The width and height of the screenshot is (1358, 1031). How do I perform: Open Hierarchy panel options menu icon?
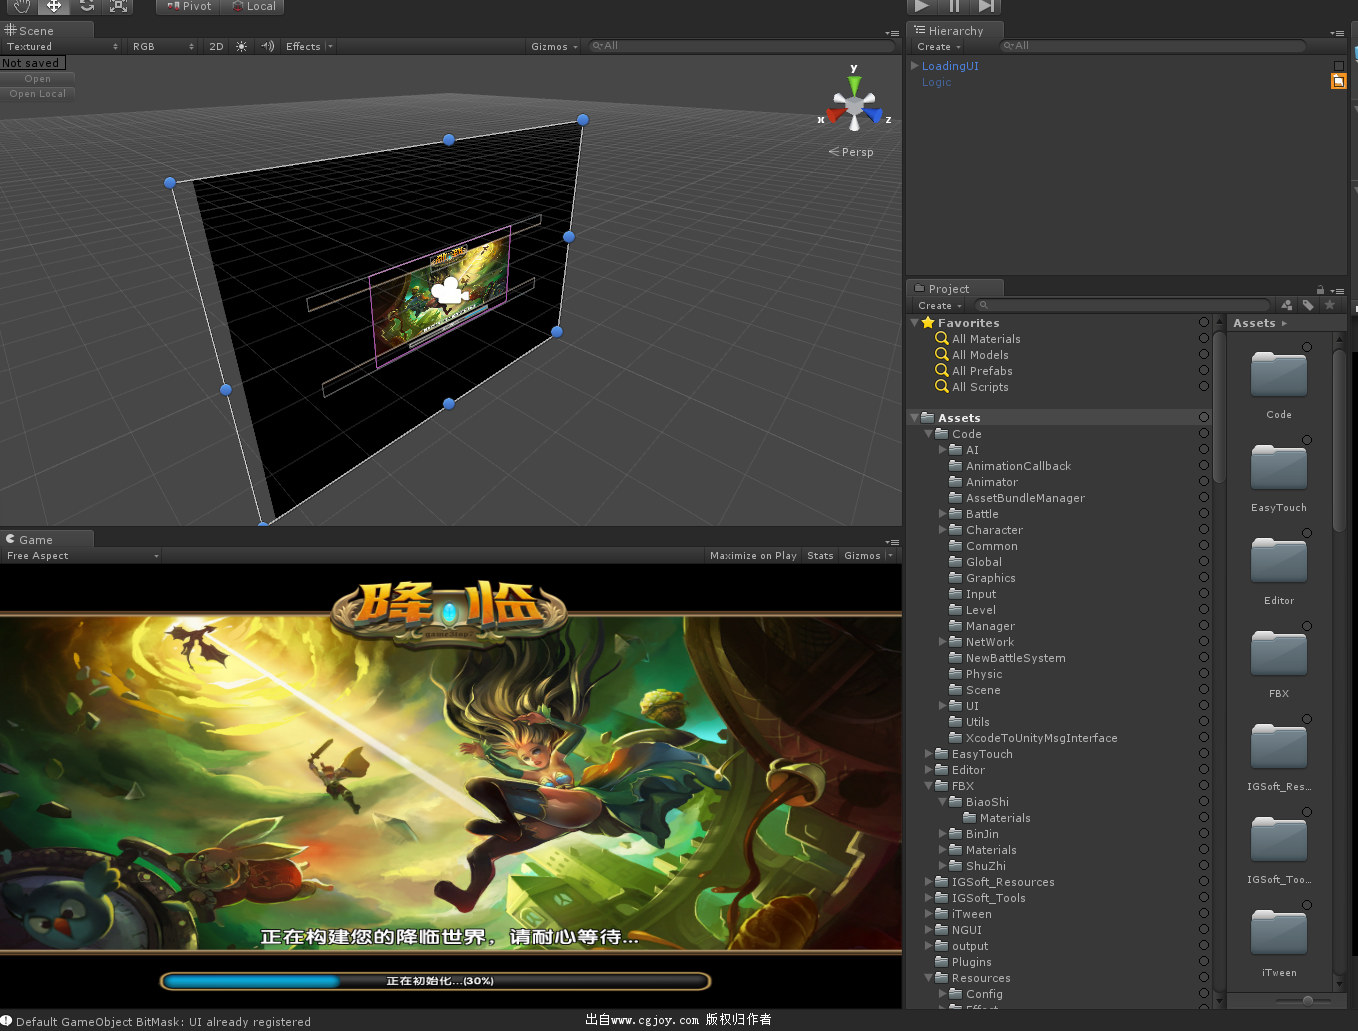pos(1338,33)
